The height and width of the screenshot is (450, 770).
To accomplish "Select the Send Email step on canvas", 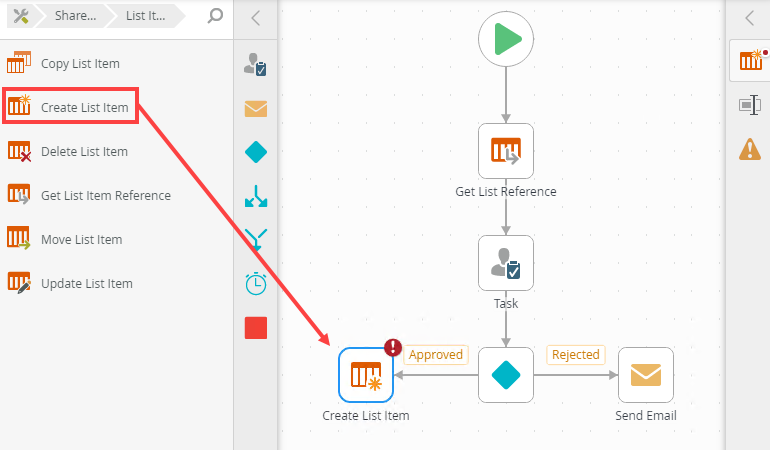I will coord(646,375).
